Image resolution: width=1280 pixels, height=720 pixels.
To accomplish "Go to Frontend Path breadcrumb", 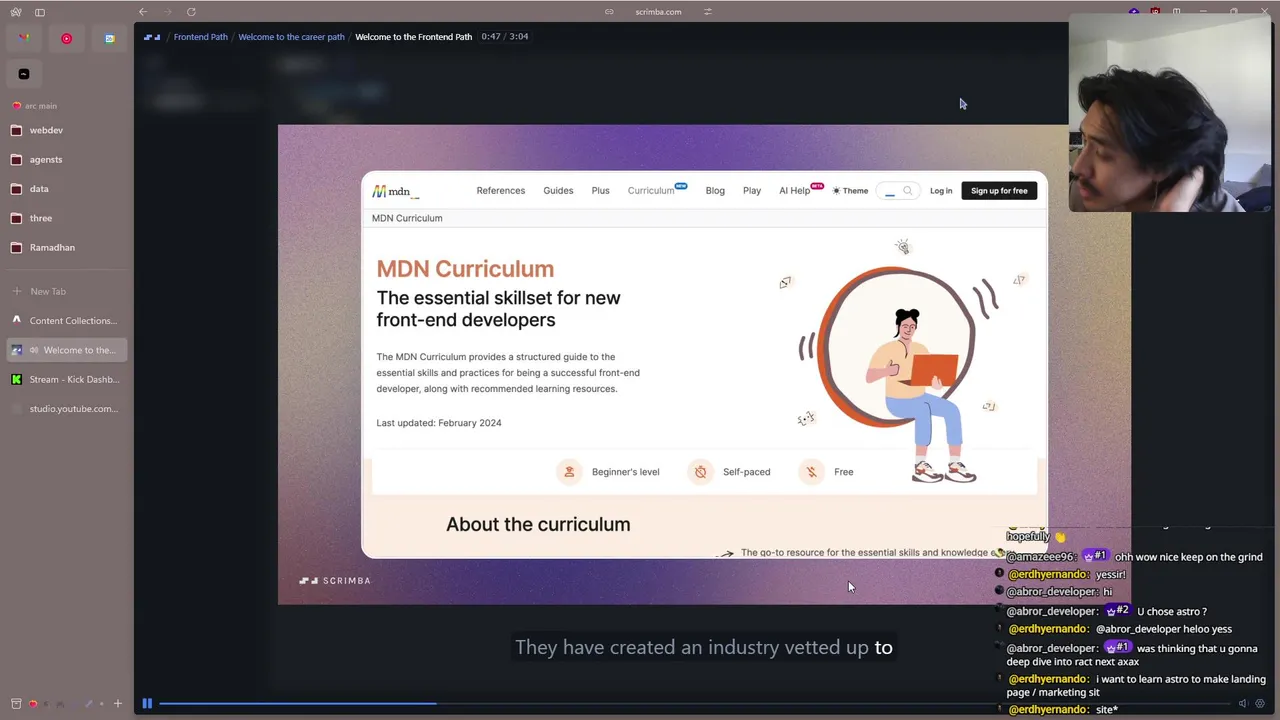I will click(201, 37).
